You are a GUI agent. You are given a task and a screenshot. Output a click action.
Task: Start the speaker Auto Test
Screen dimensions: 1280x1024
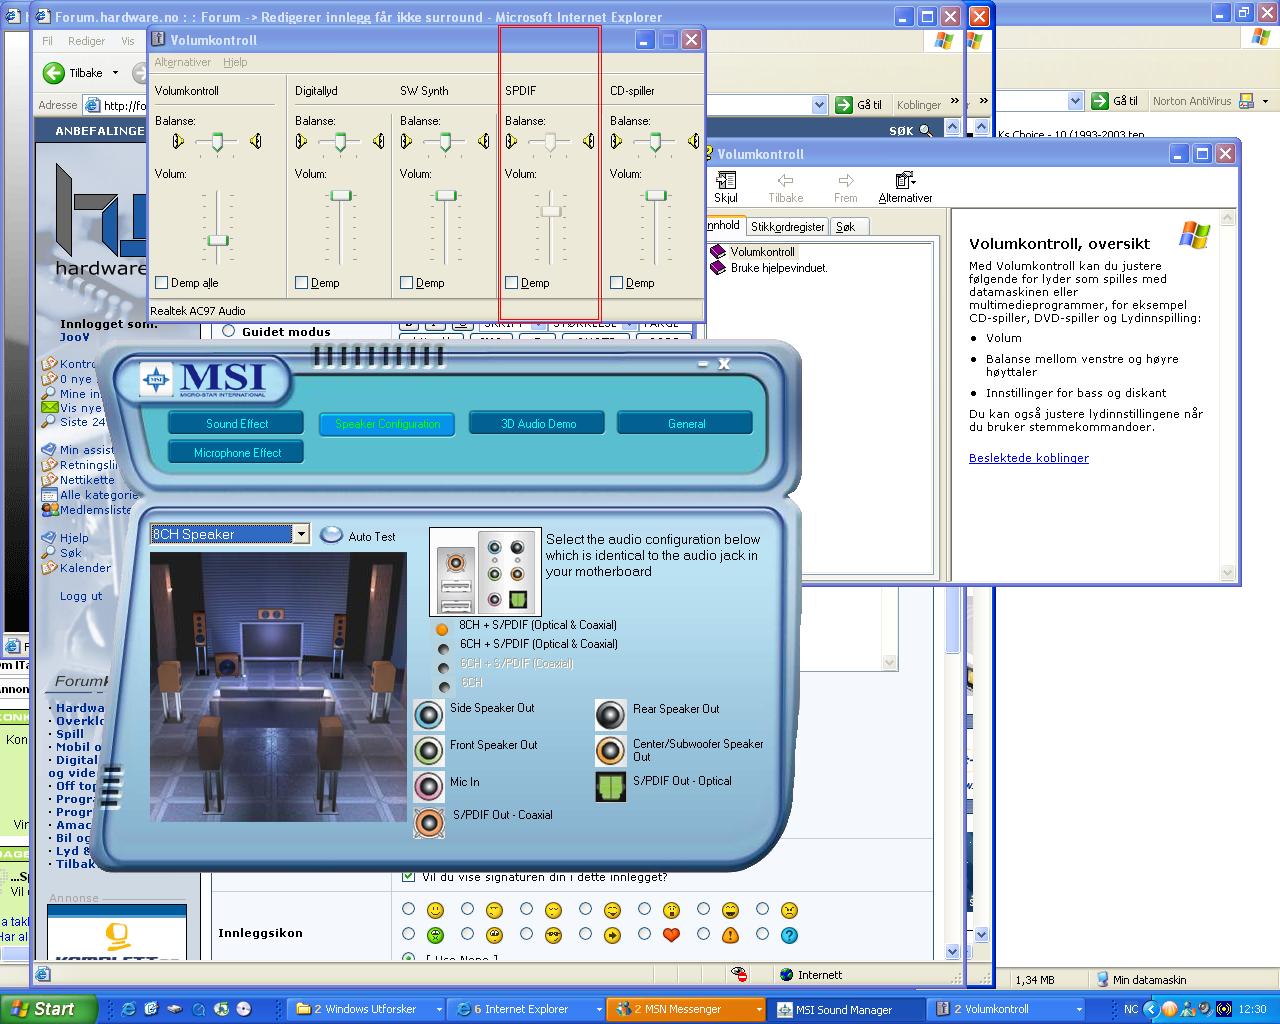click(x=332, y=536)
